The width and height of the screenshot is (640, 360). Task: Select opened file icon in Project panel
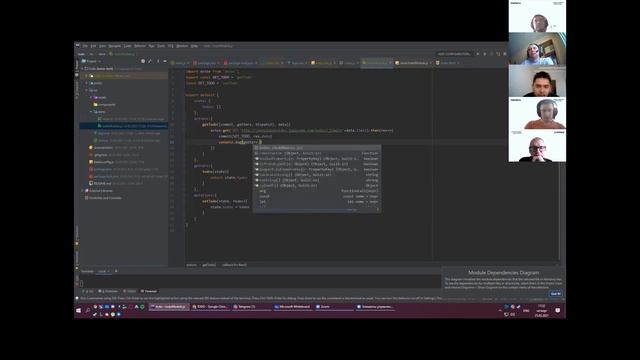(143, 61)
